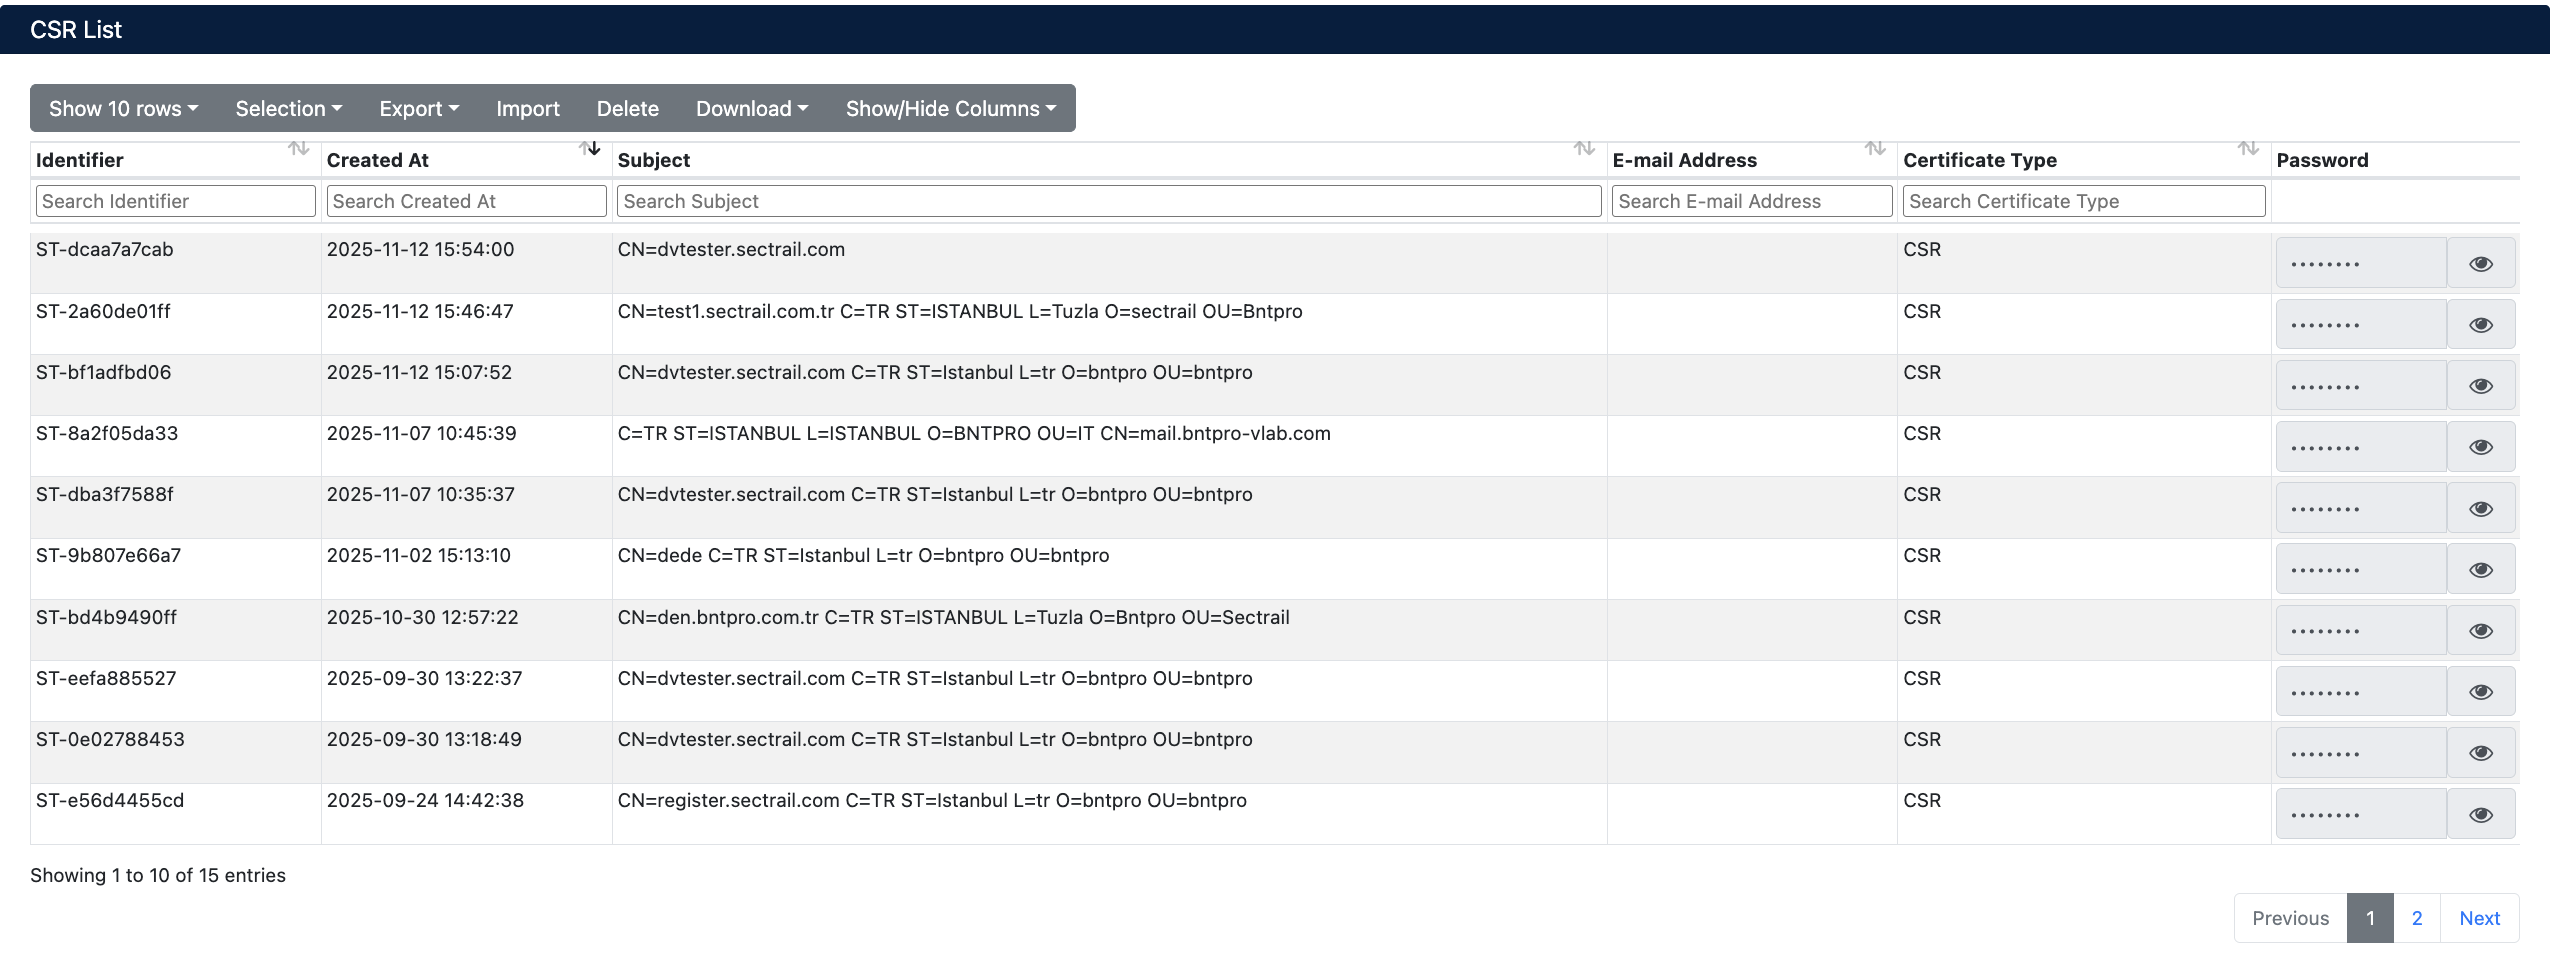Screen dimensions: 2556x958
Task: Click eye icon on ST-8a2f05da33 row
Action: pyautogui.click(x=2480, y=447)
